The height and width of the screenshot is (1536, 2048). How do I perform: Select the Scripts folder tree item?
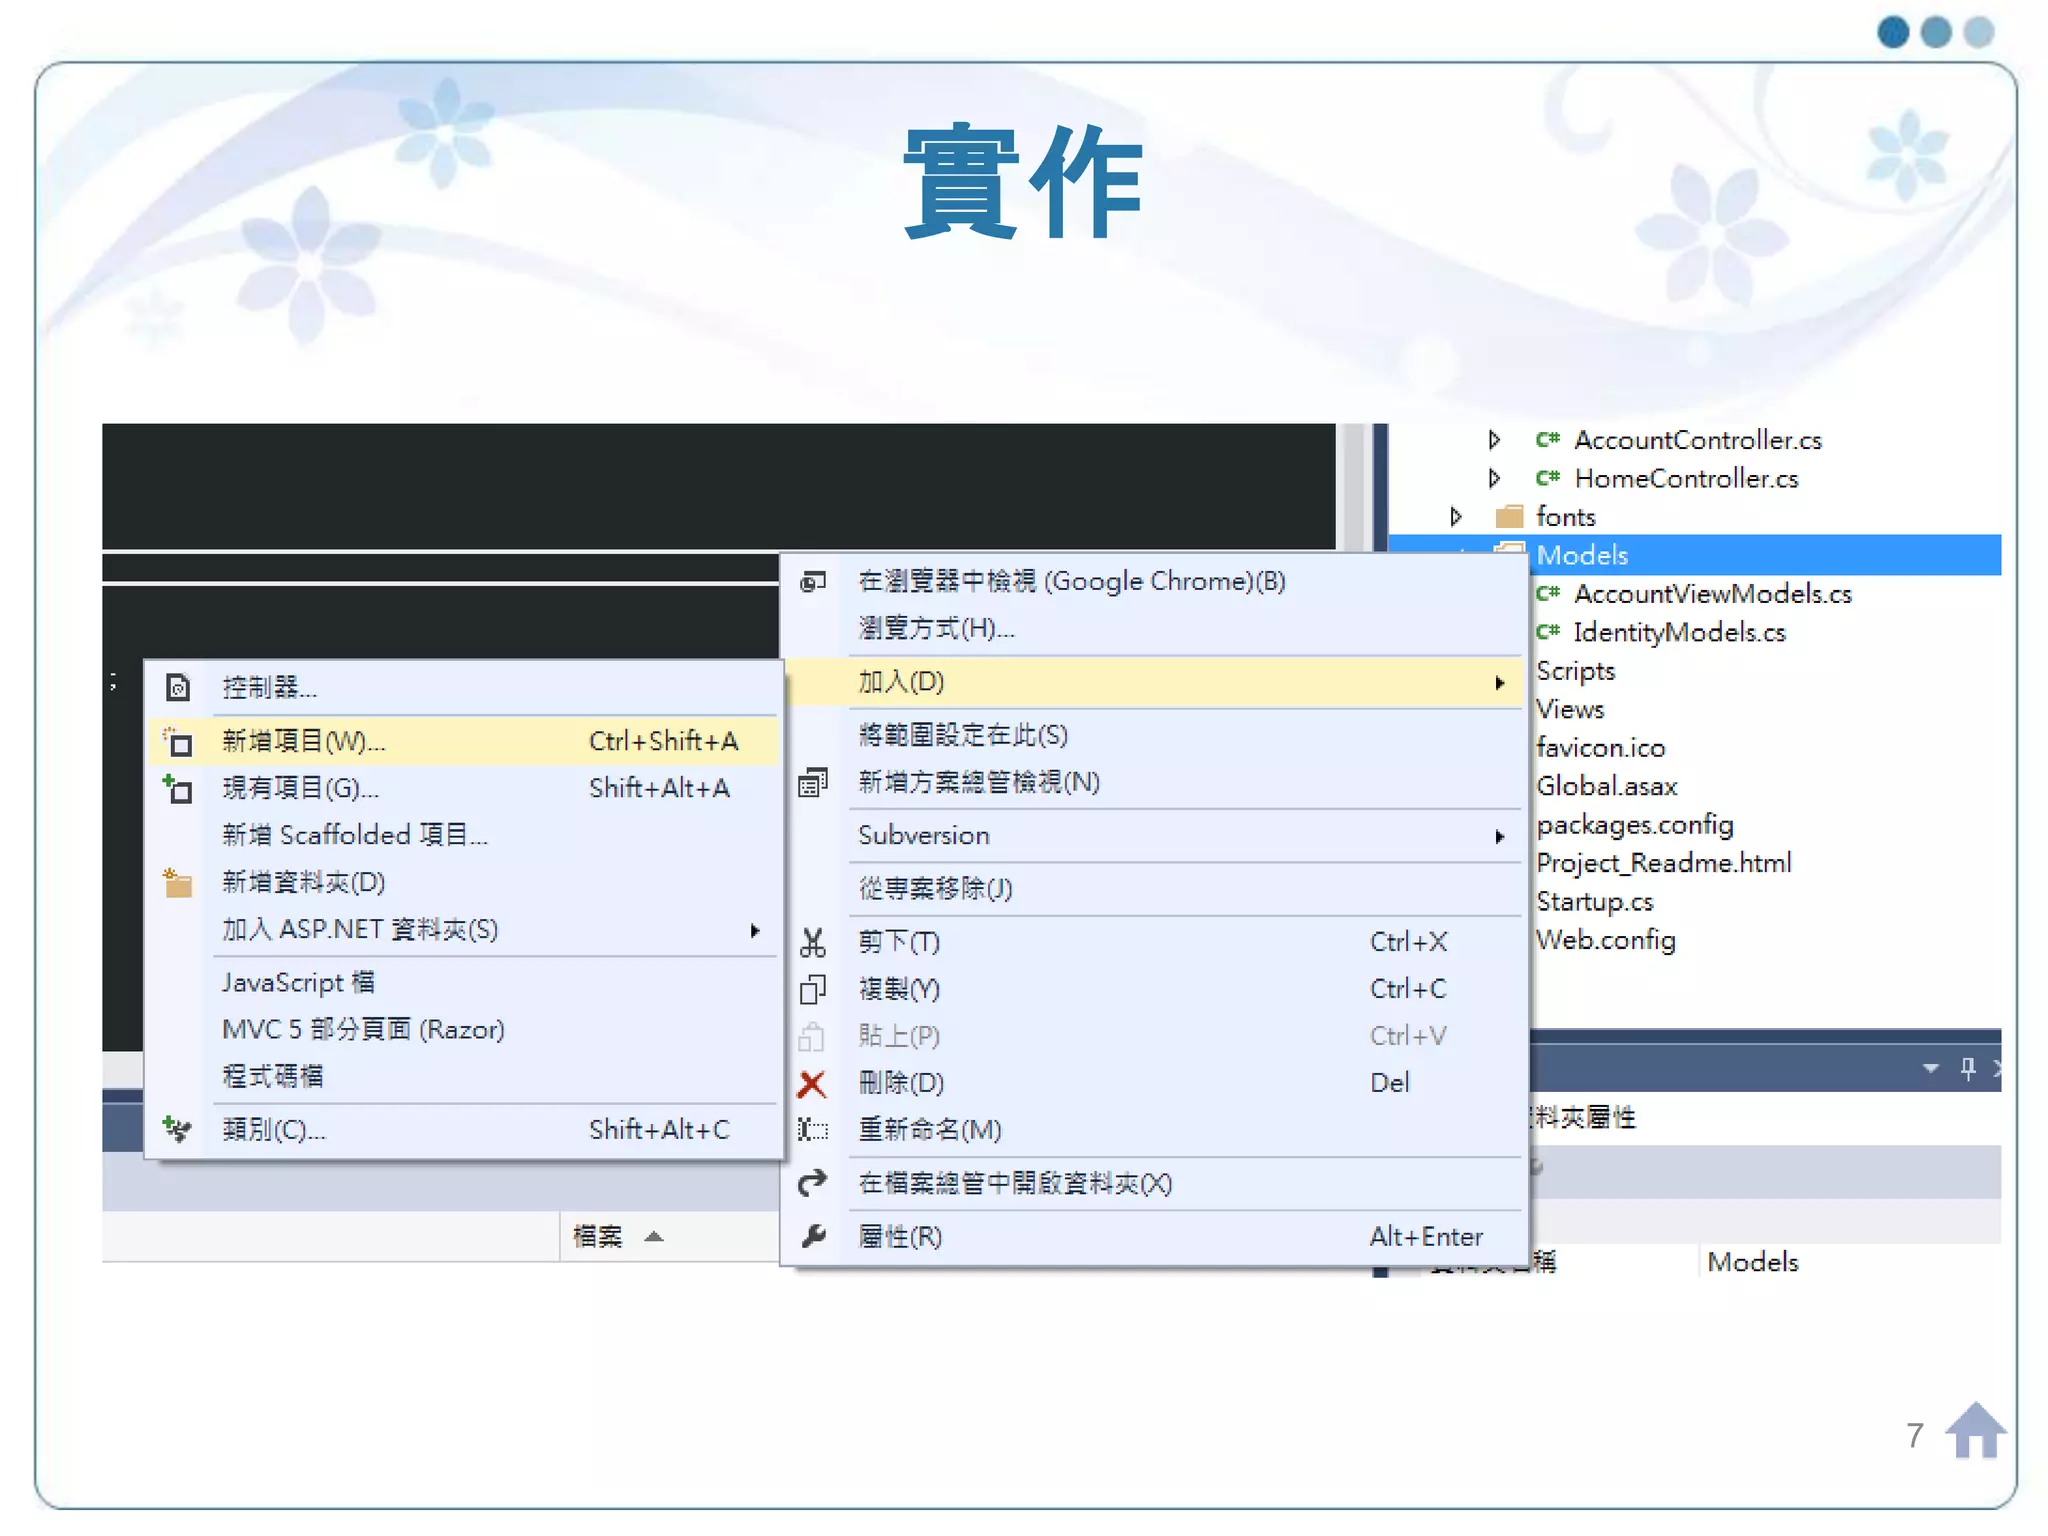(x=1576, y=671)
